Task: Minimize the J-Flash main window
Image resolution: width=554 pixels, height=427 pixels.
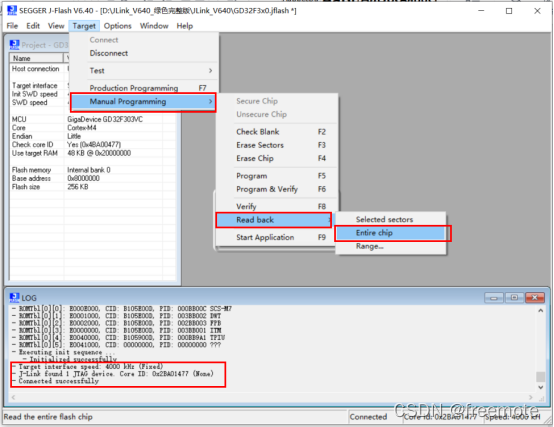Action: point(481,11)
